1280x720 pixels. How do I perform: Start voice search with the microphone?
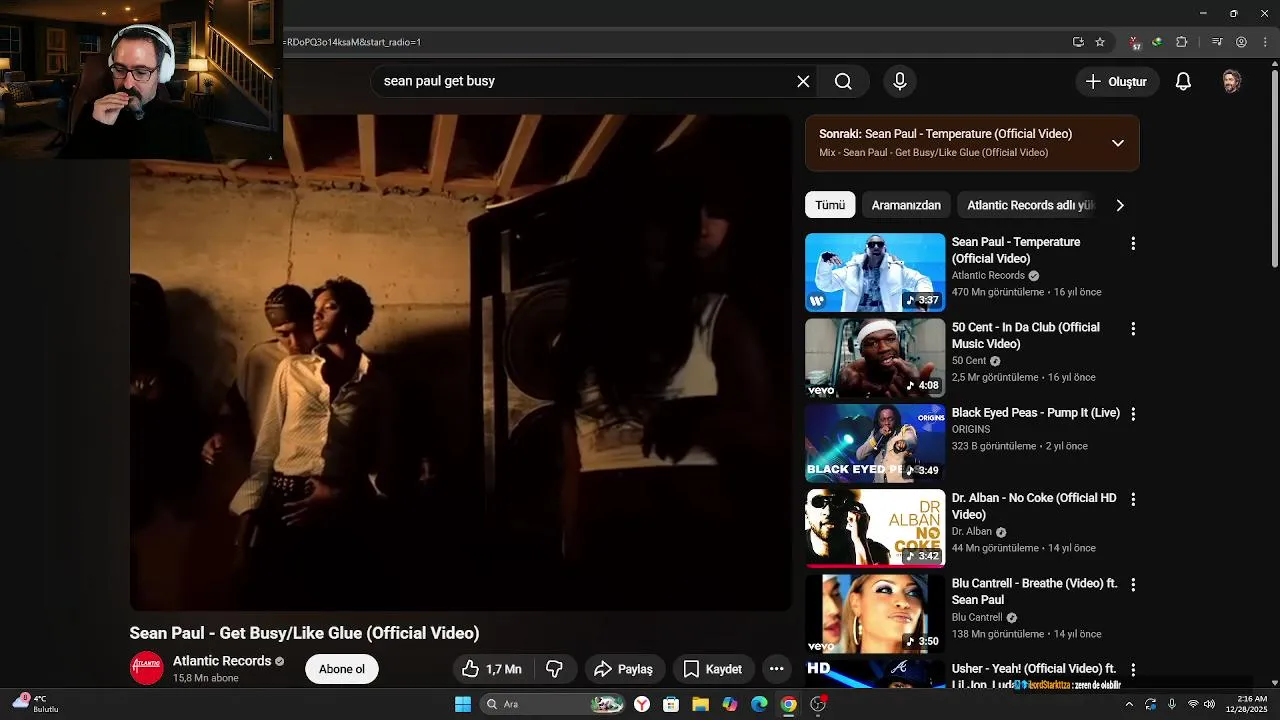899,82
